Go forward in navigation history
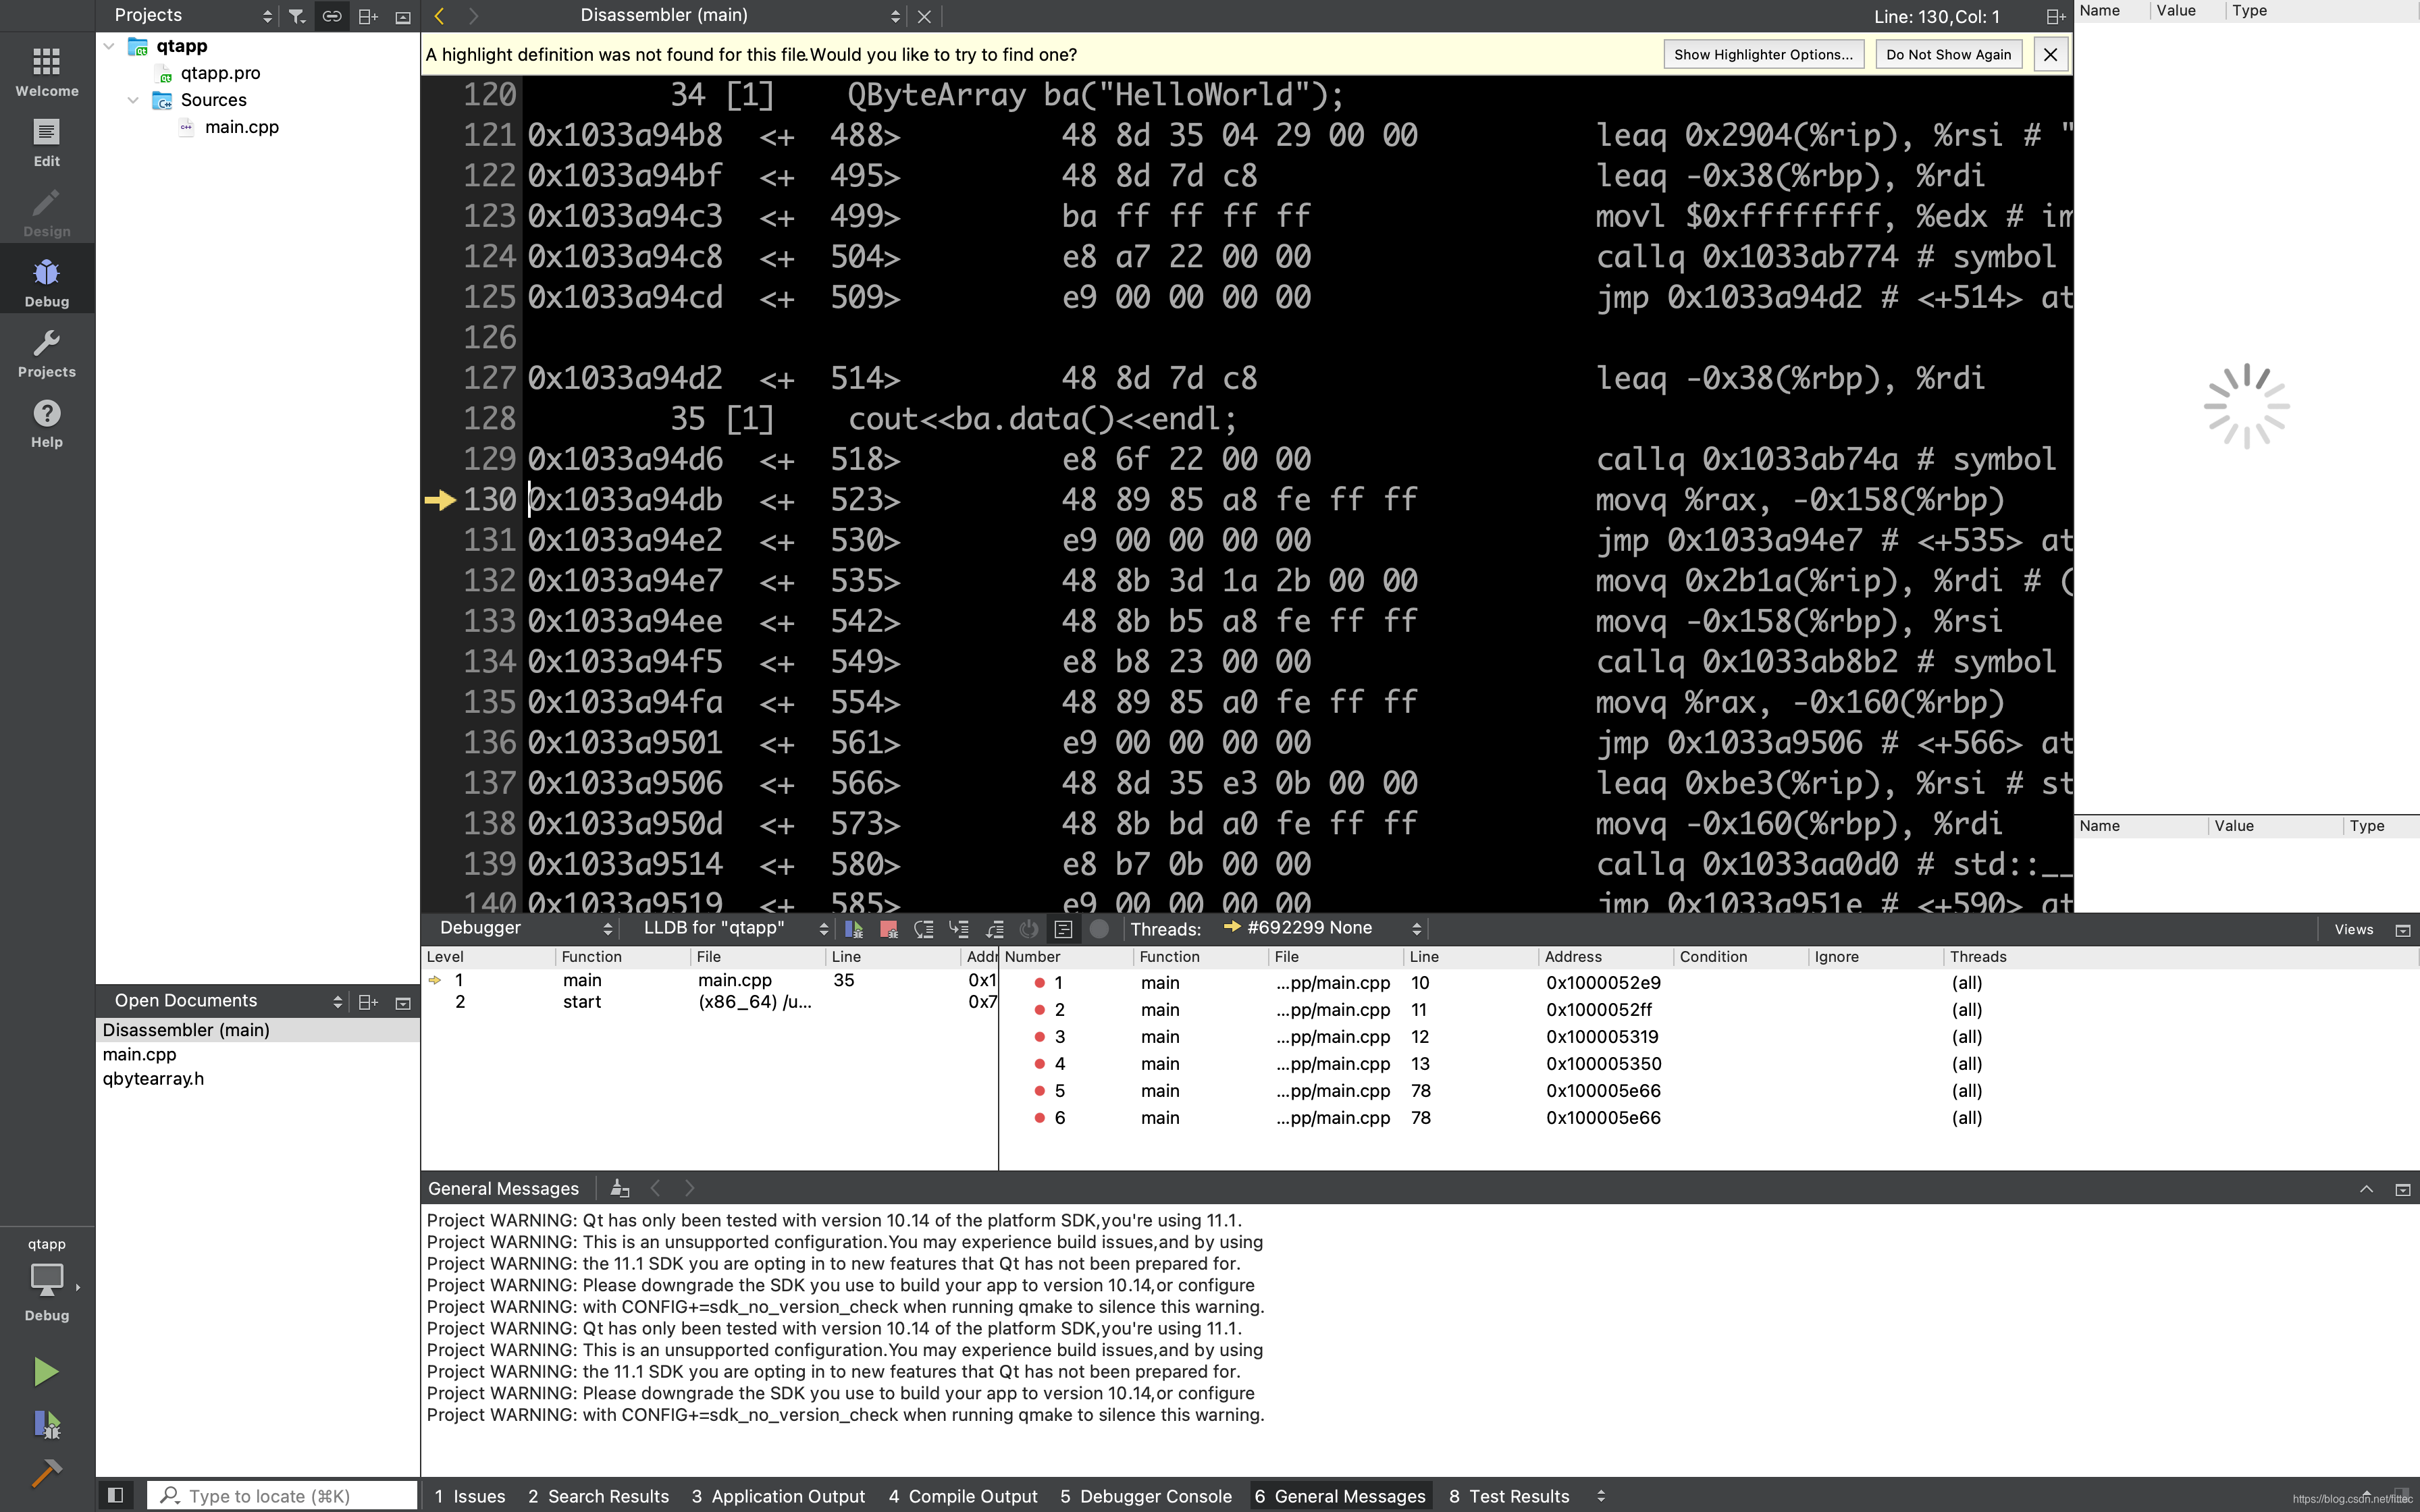 [473, 16]
